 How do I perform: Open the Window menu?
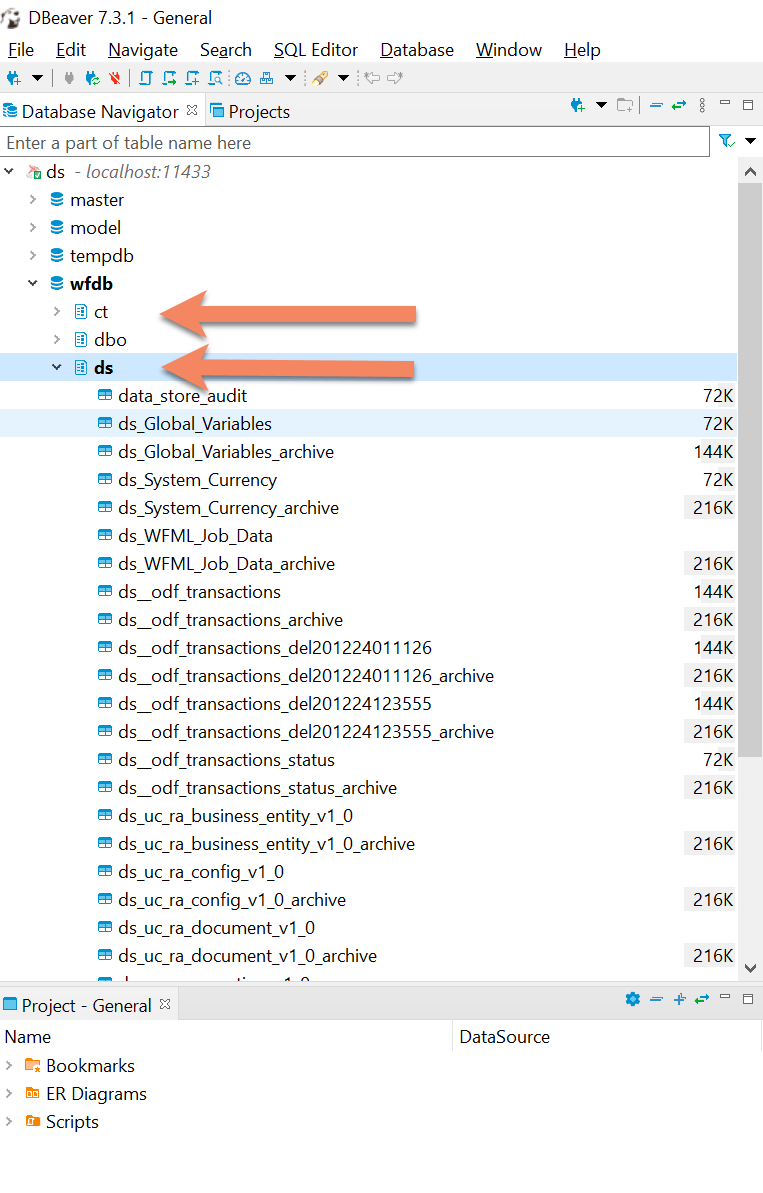click(x=509, y=50)
